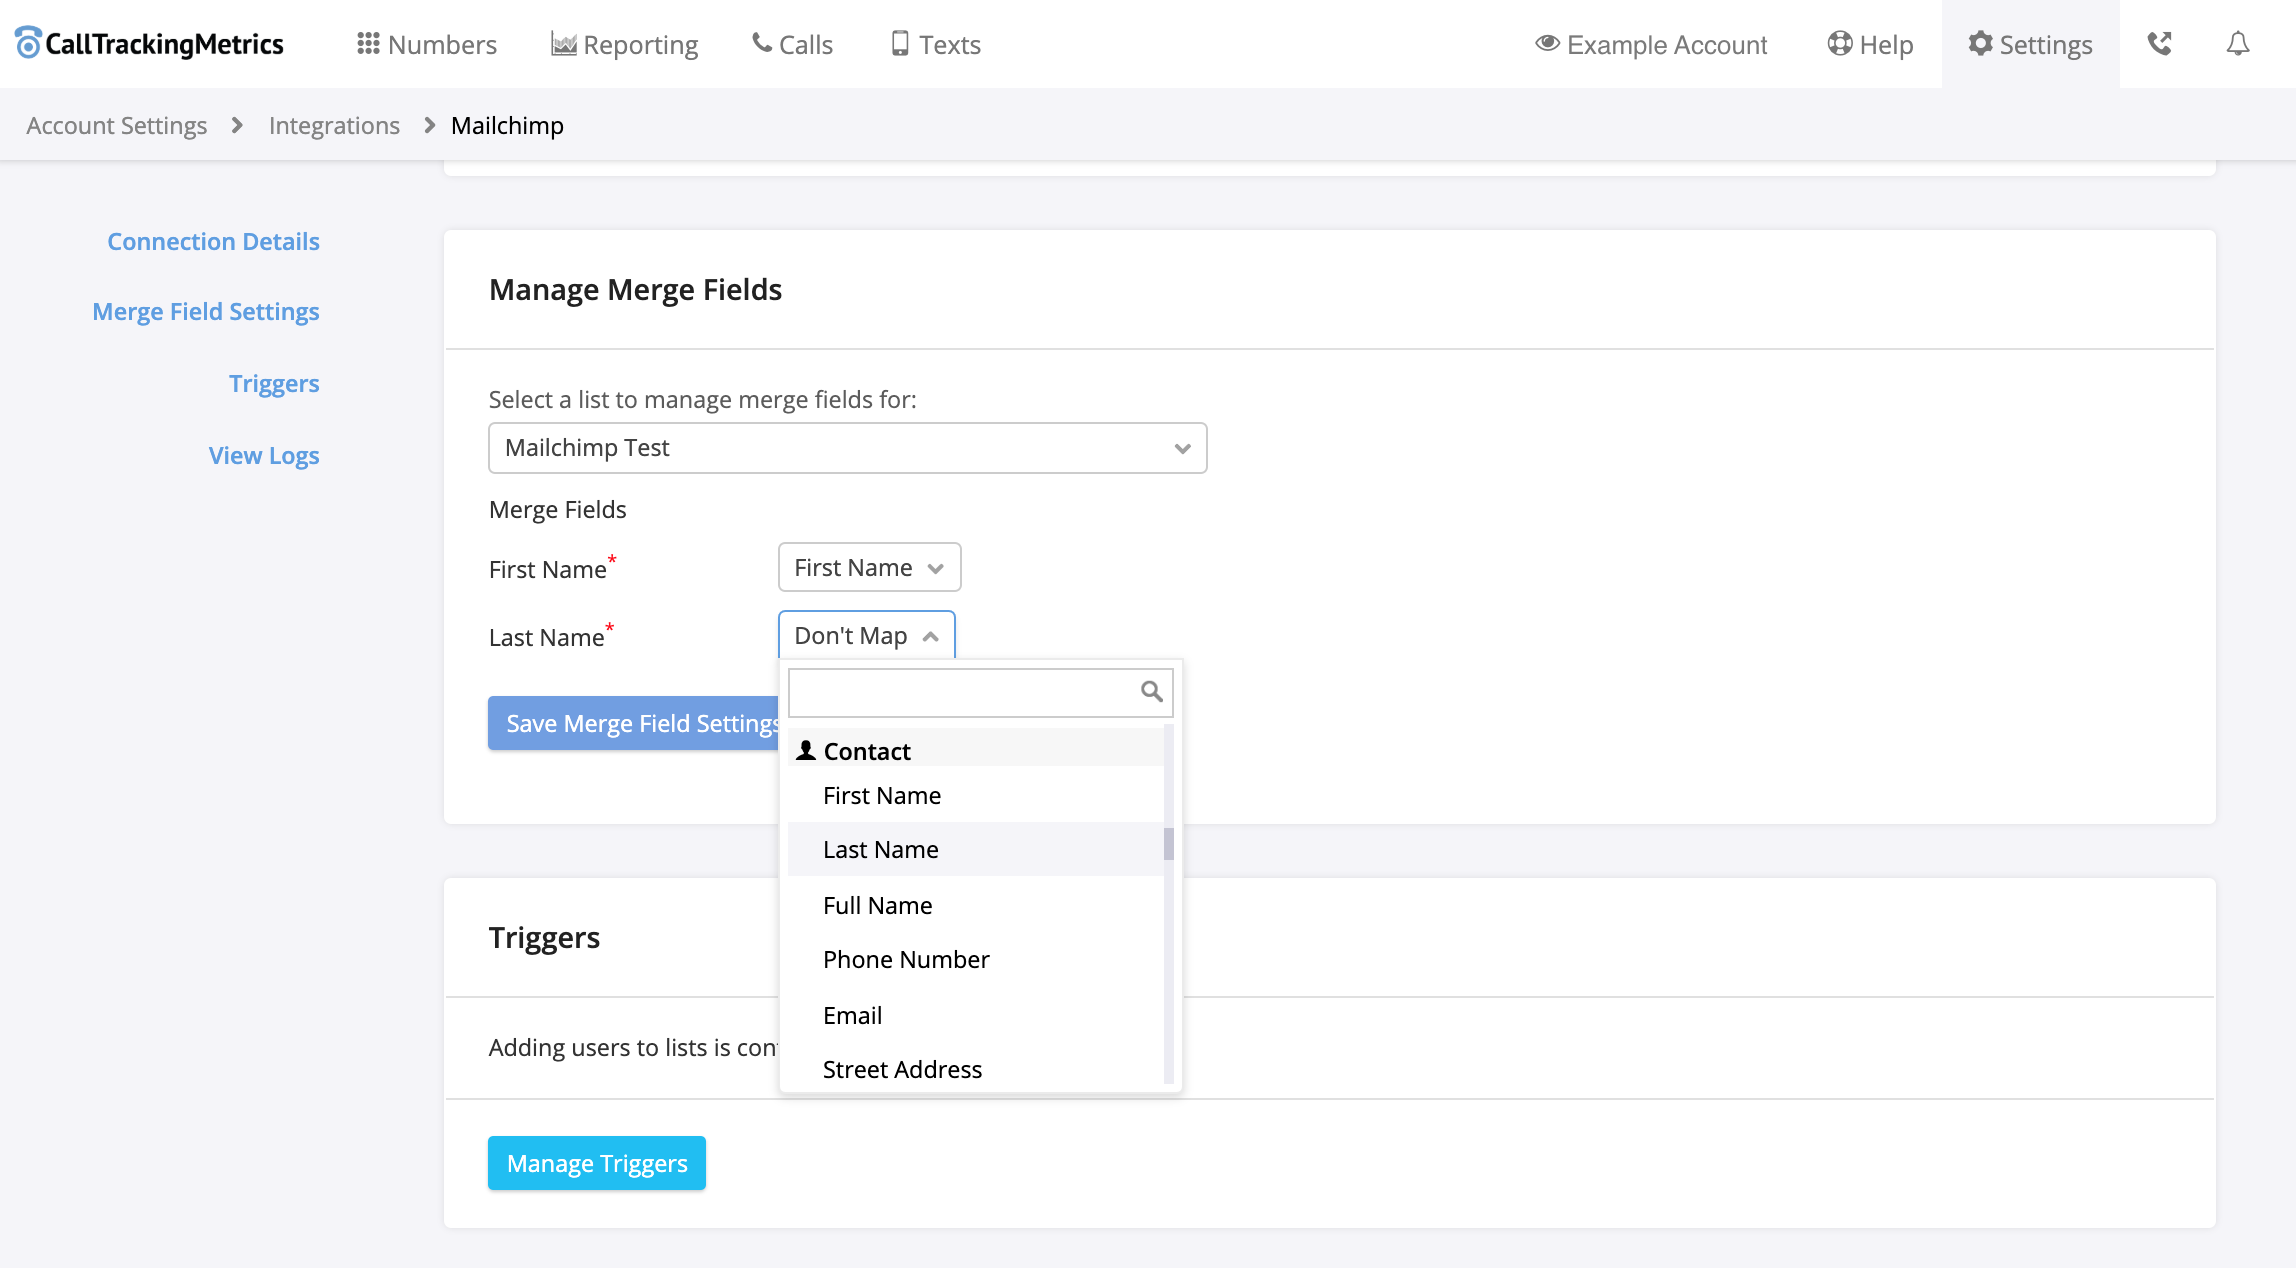Click the Mailchimp breadcrumb text
This screenshot has height=1268, width=2296.
[507, 125]
